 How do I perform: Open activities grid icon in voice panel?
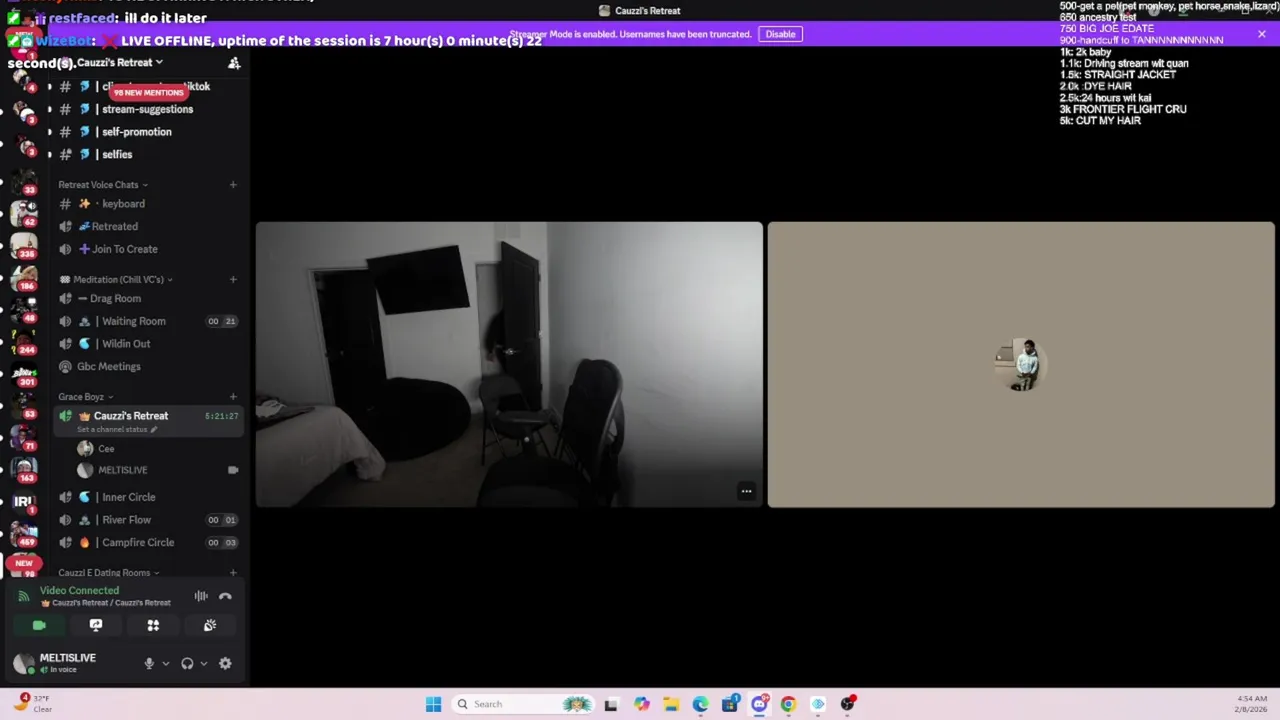click(153, 625)
